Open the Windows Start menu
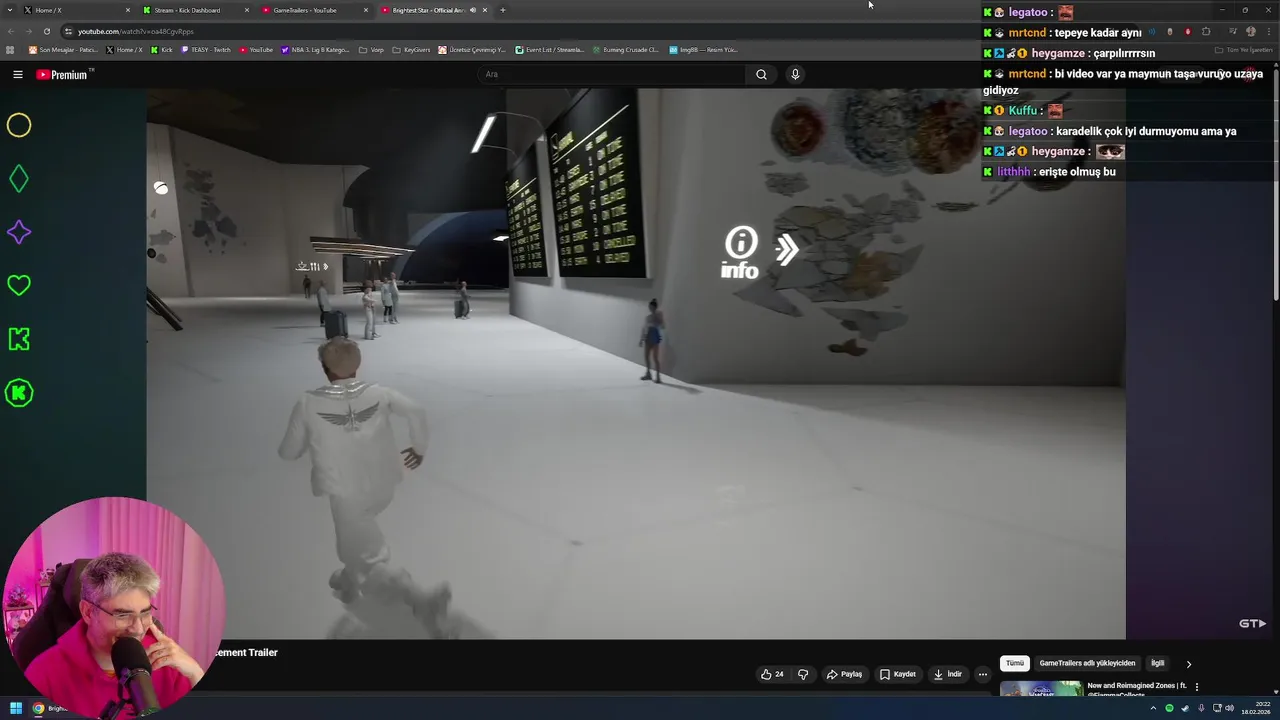This screenshot has width=1280, height=720. (16, 708)
